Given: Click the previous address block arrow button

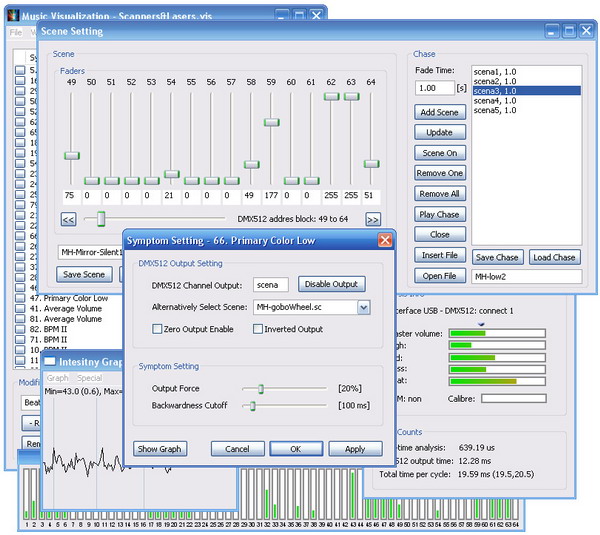Looking at the screenshot, I should click(68, 219).
